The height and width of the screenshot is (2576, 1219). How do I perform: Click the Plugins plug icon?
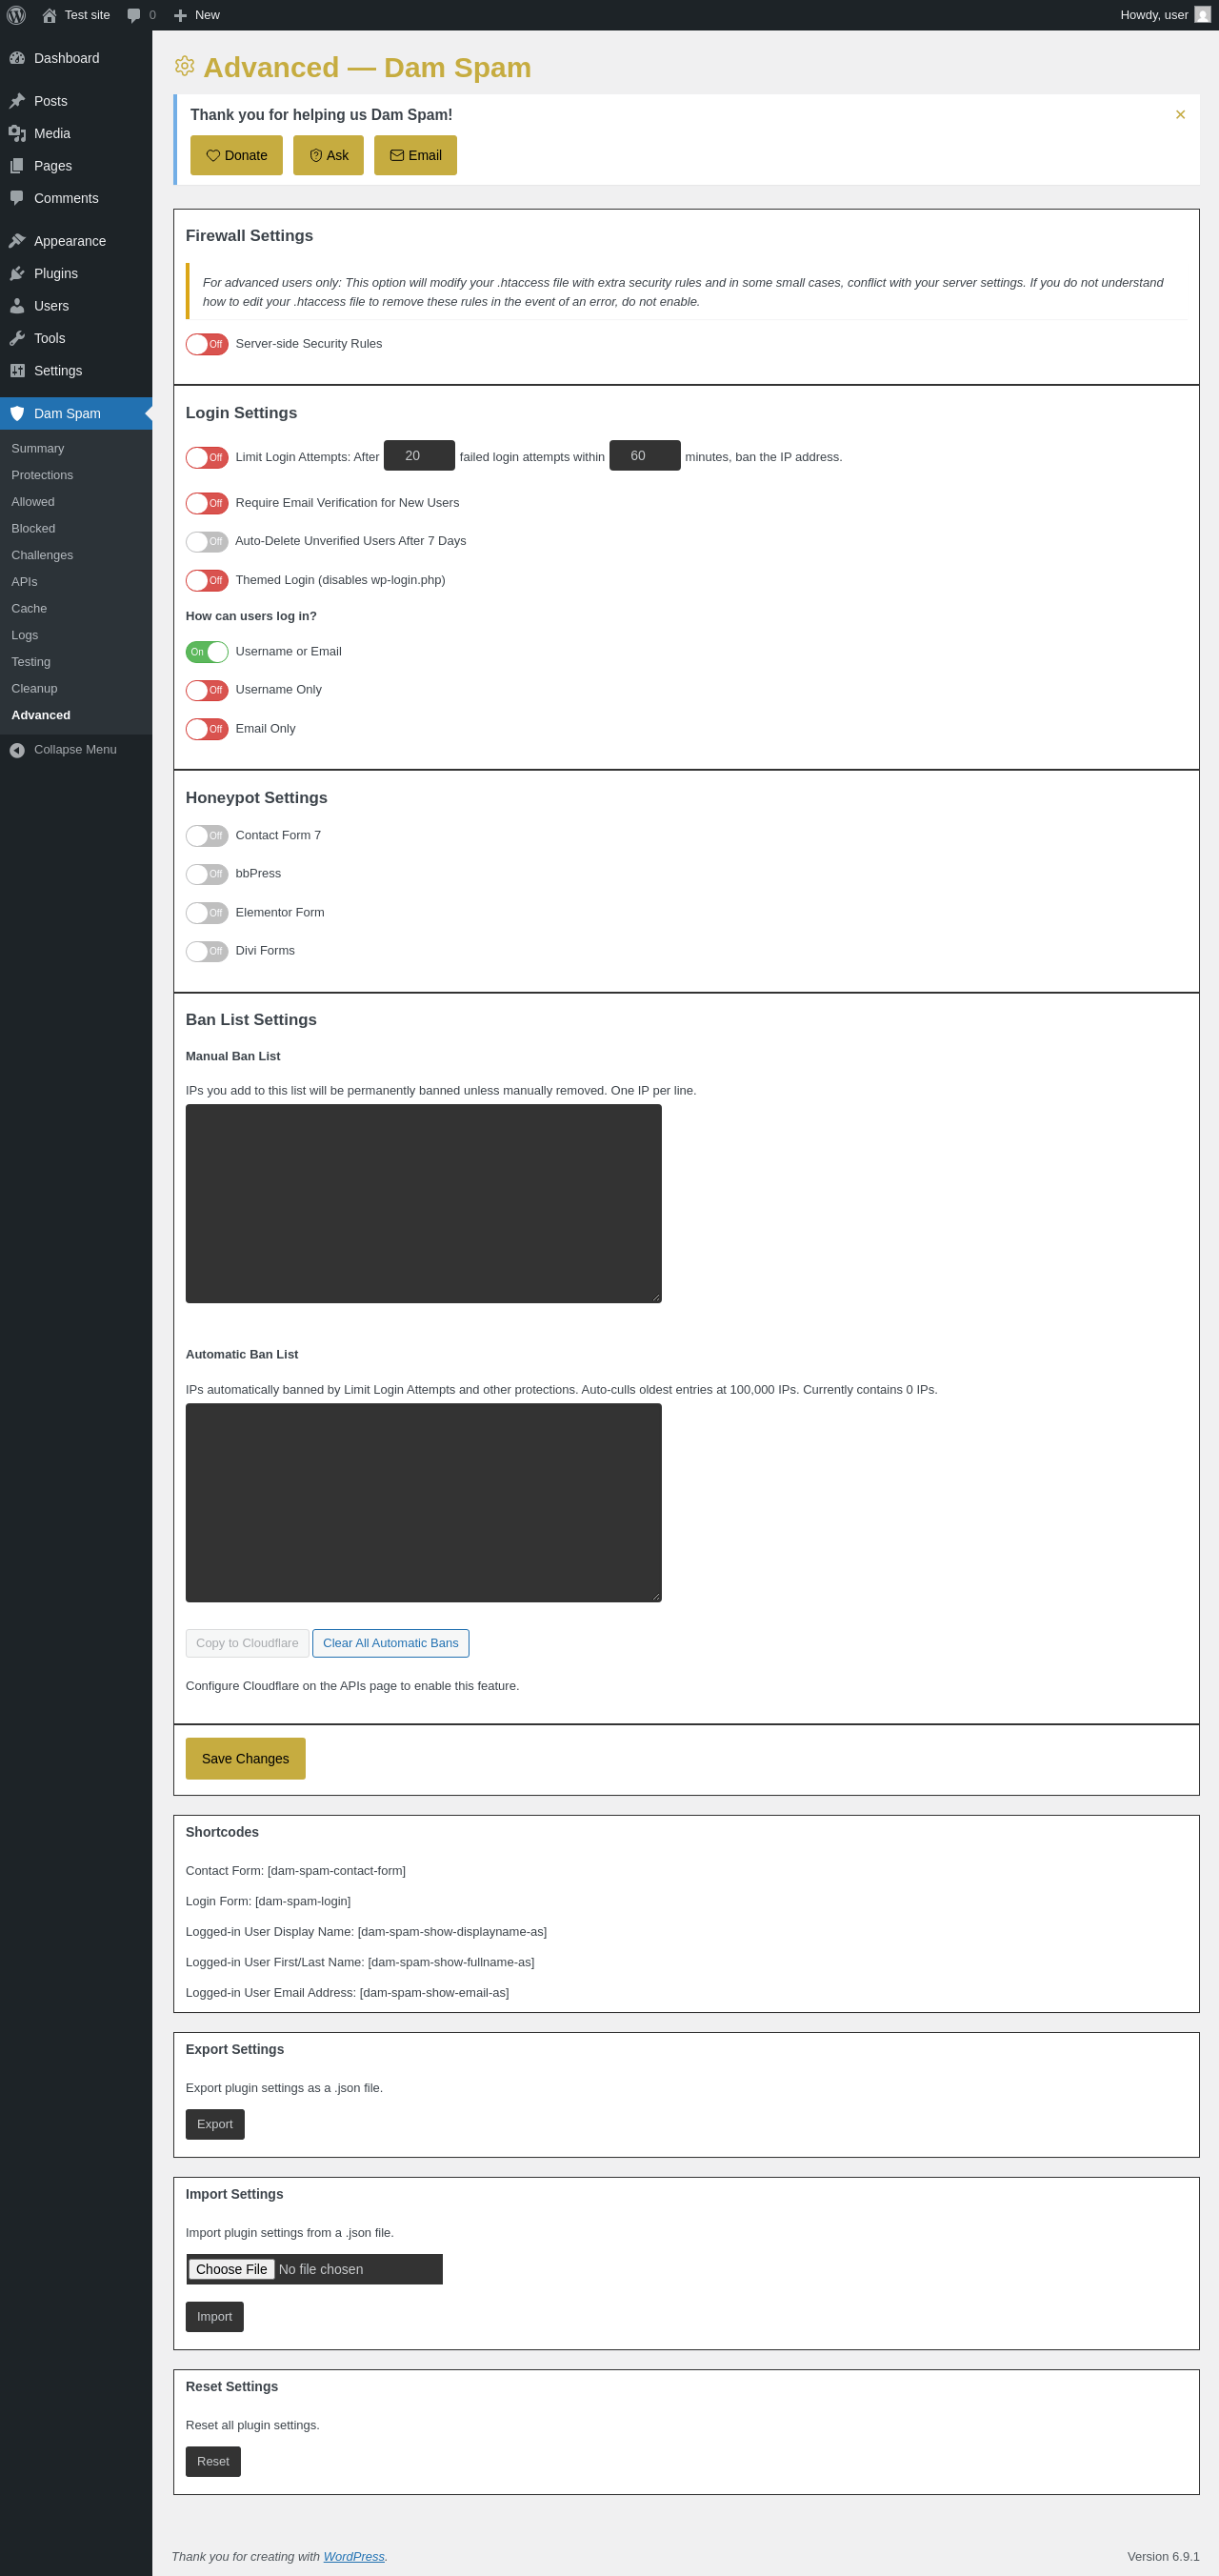(x=17, y=273)
